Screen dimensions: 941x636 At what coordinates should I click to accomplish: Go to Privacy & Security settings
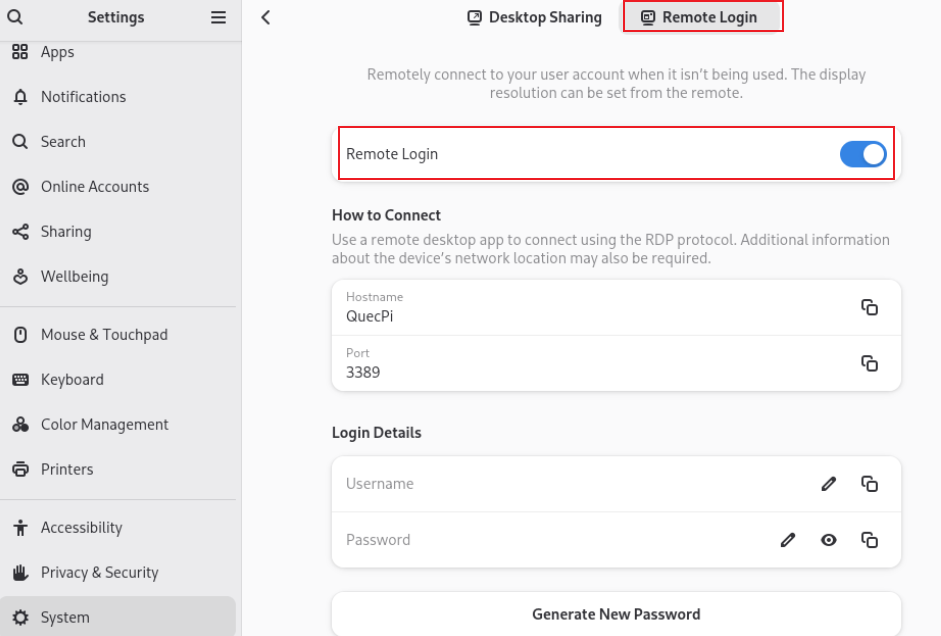pyautogui.click(x=99, y=573)
